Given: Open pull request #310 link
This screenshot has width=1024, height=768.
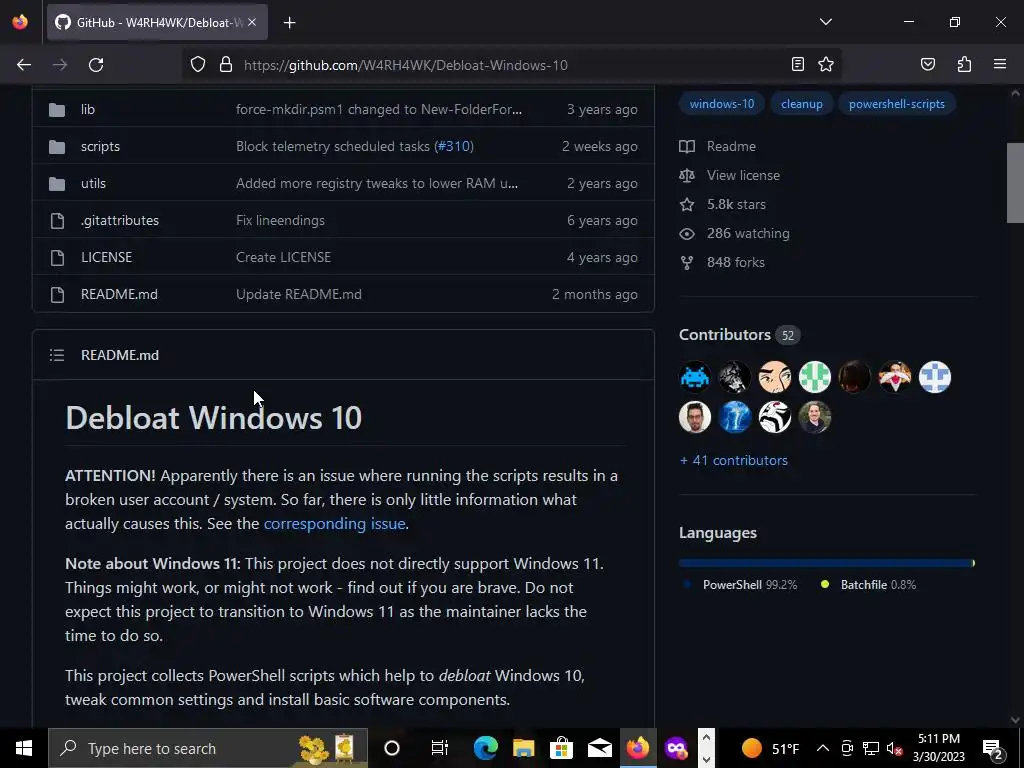Looking at the screenshot, I should tap(454, 146).
